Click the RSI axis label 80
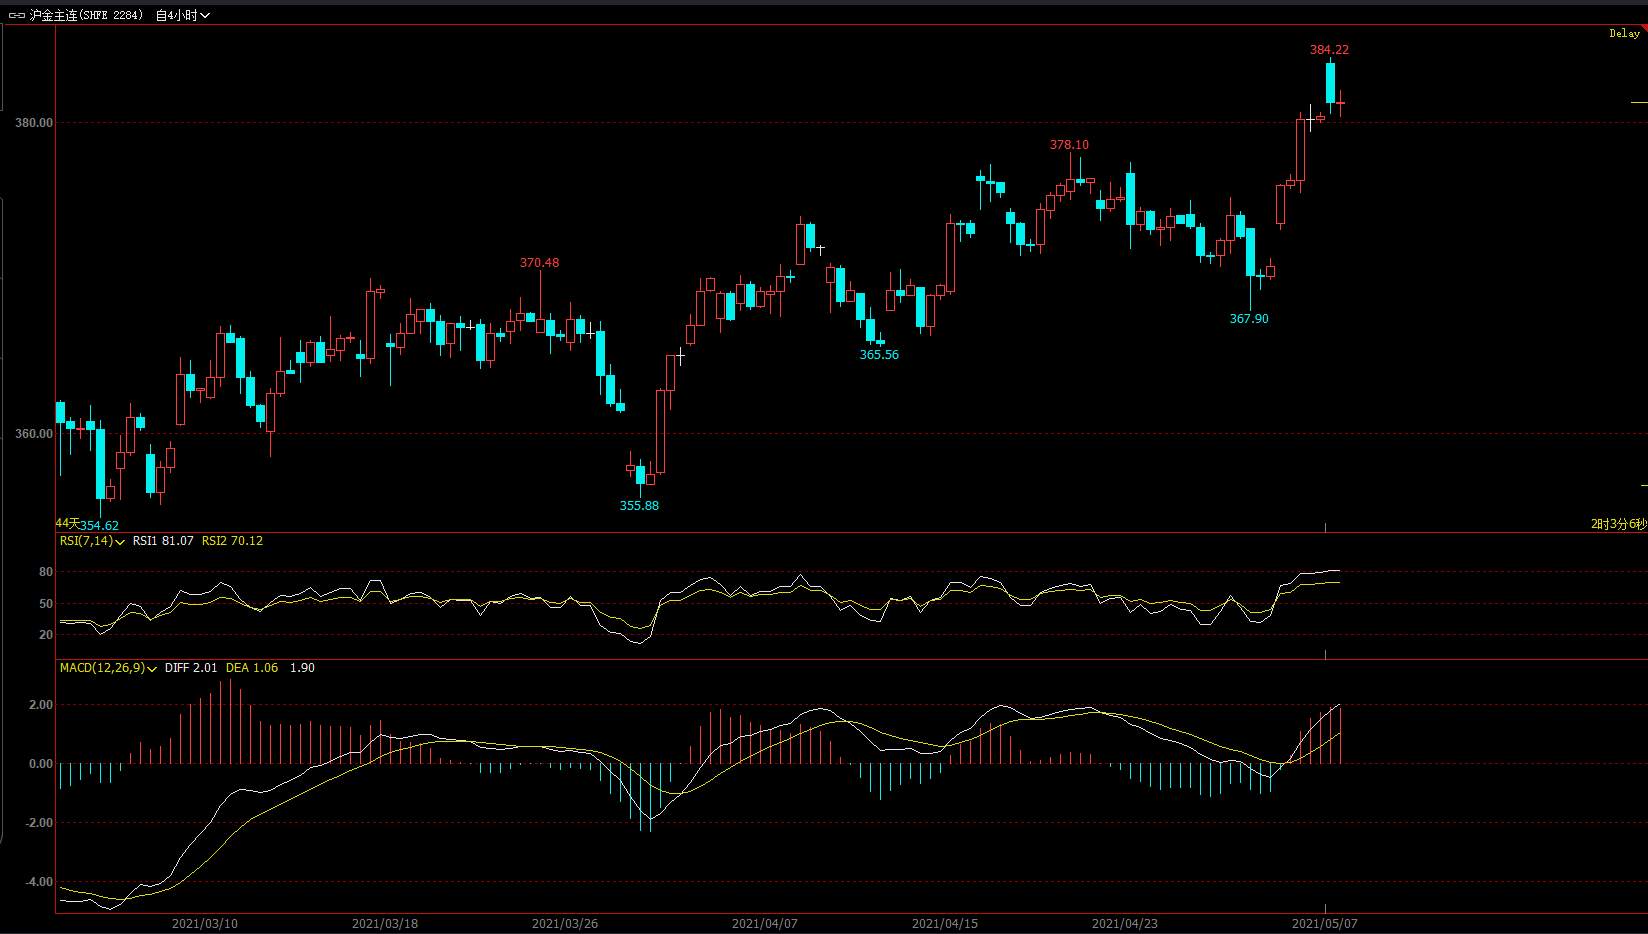The image size is (1648, 934). 46,572
